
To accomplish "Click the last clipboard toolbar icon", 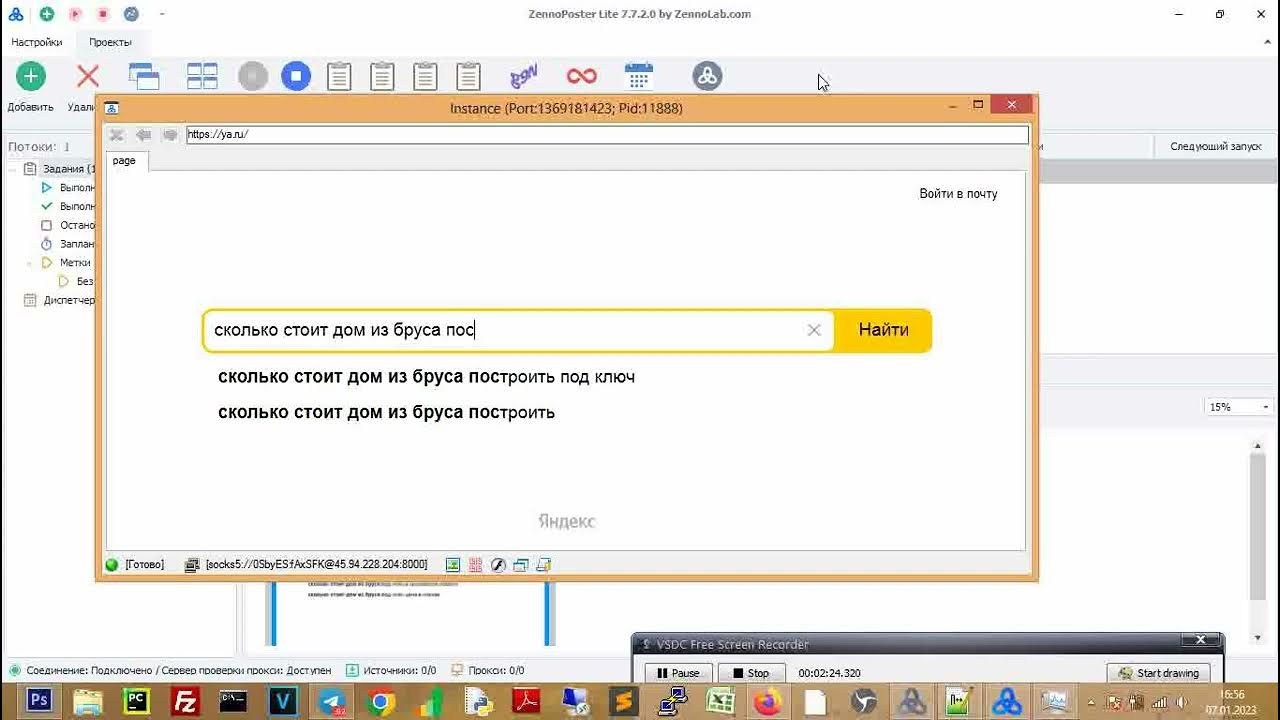I will (468, 76).
